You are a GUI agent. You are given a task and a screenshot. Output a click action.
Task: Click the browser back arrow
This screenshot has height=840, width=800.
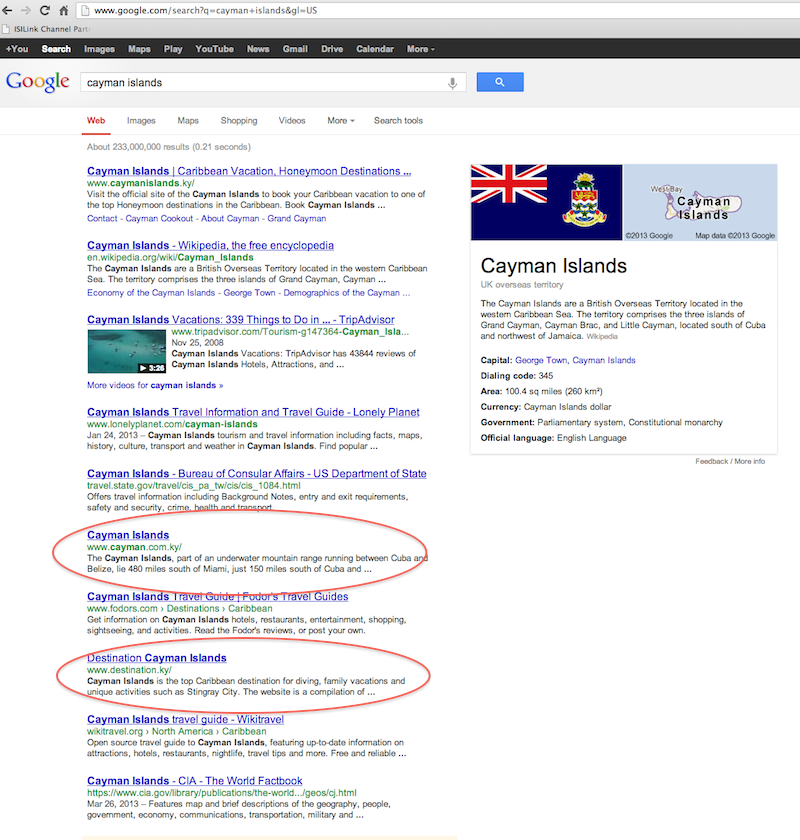coord(8,10)
